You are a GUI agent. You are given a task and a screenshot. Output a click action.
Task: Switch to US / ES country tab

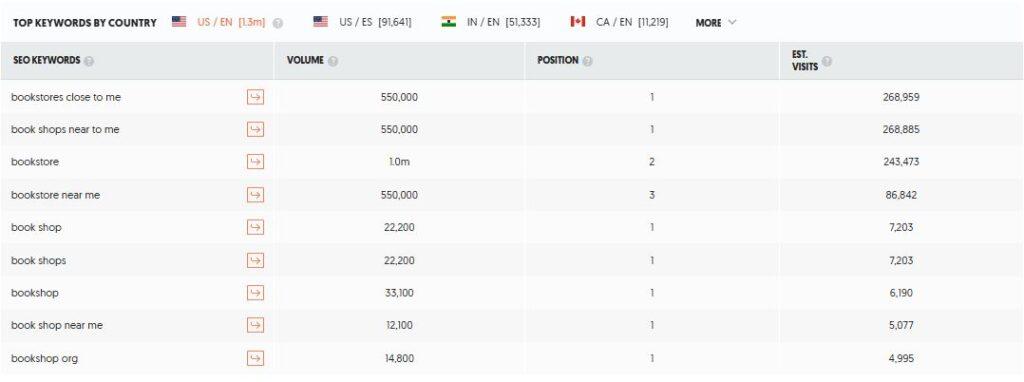pos(362,22)
